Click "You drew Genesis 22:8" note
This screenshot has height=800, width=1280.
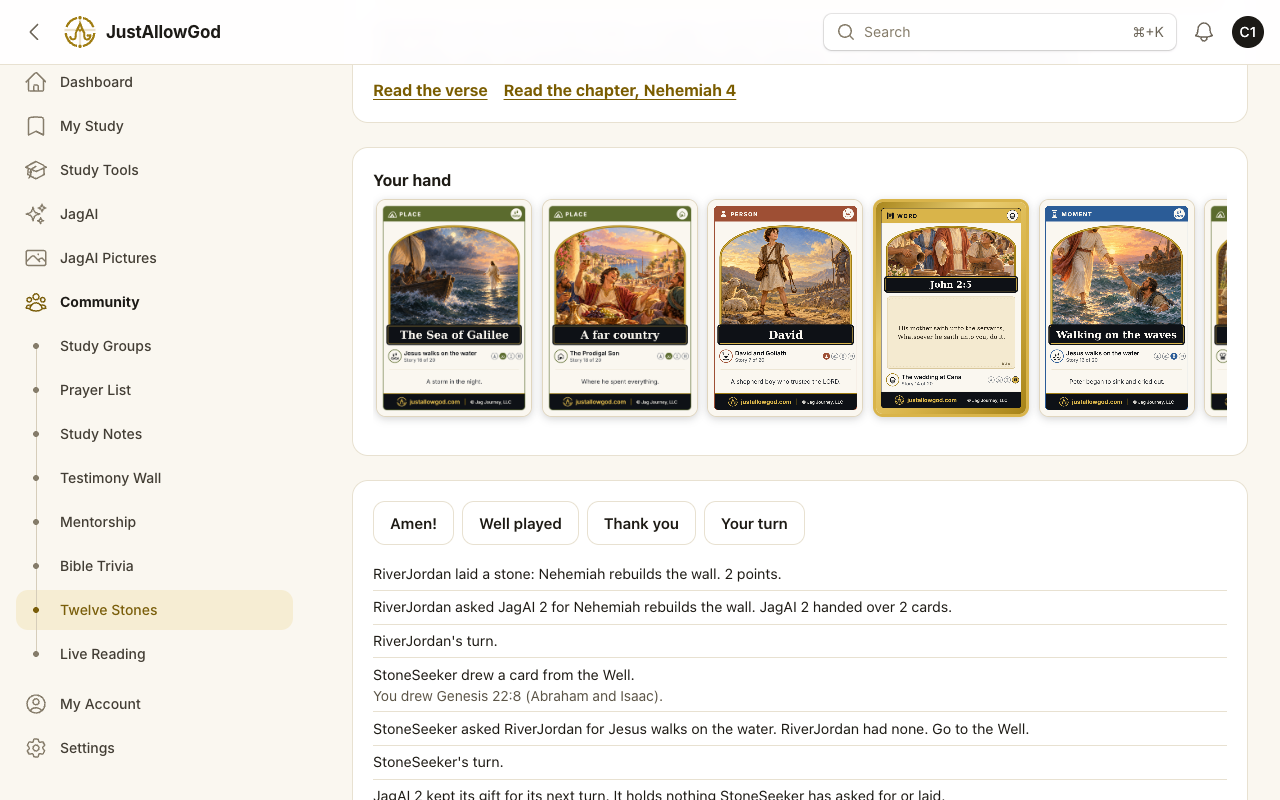[518, 696]
